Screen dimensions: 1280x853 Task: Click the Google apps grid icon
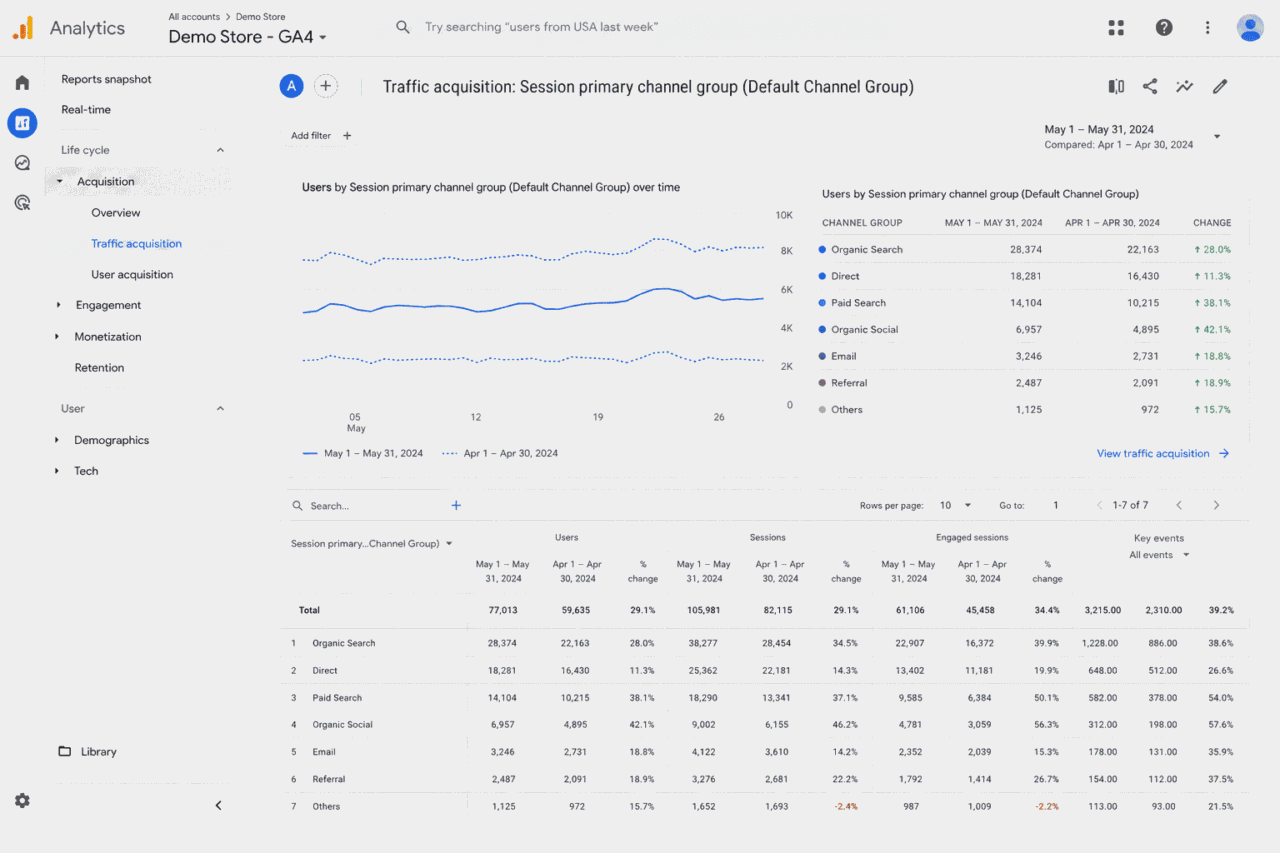coord(1116,28)
